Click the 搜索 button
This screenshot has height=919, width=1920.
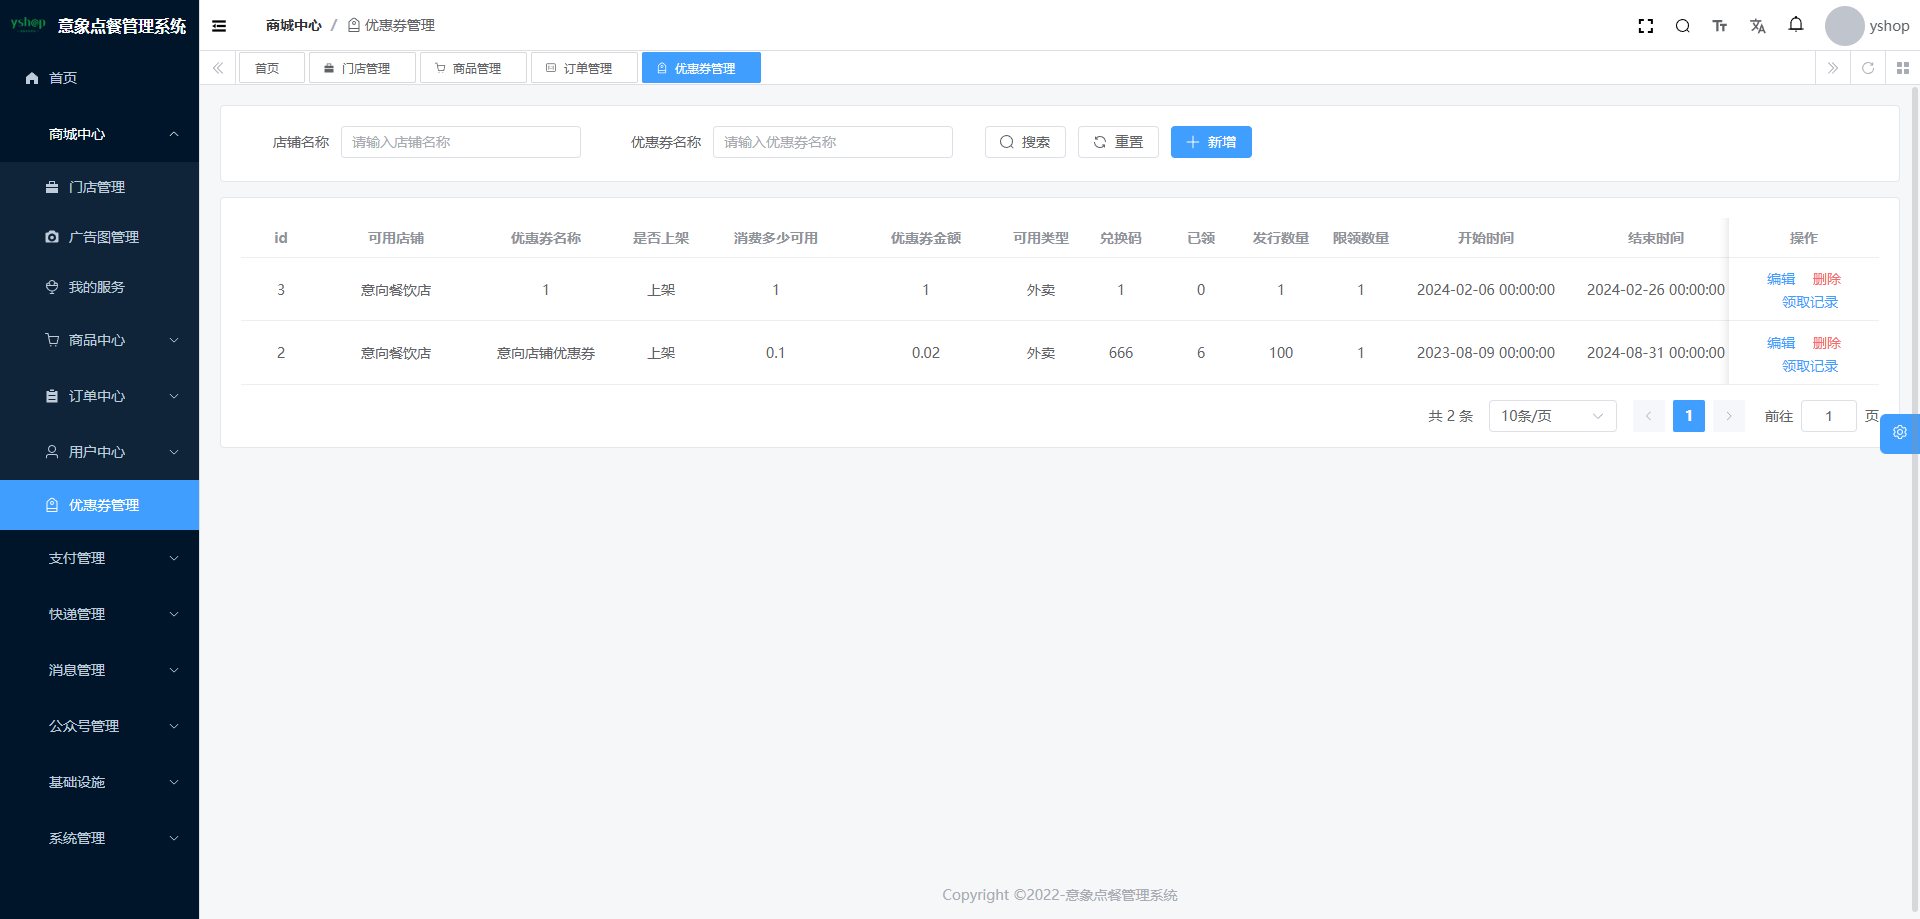coord(1025,142)
